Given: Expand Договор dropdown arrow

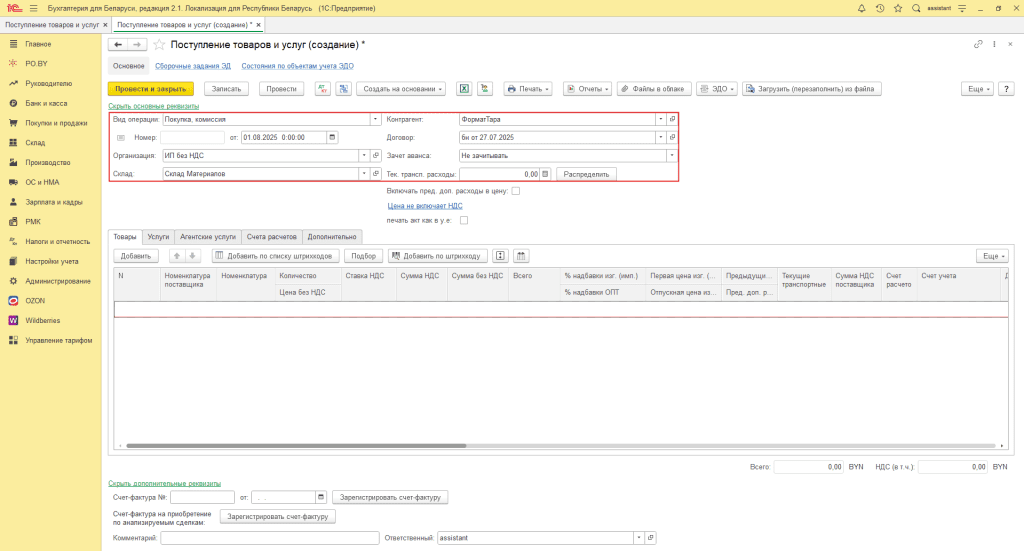Looking at the screenshot, I should [x=661, y=137].
